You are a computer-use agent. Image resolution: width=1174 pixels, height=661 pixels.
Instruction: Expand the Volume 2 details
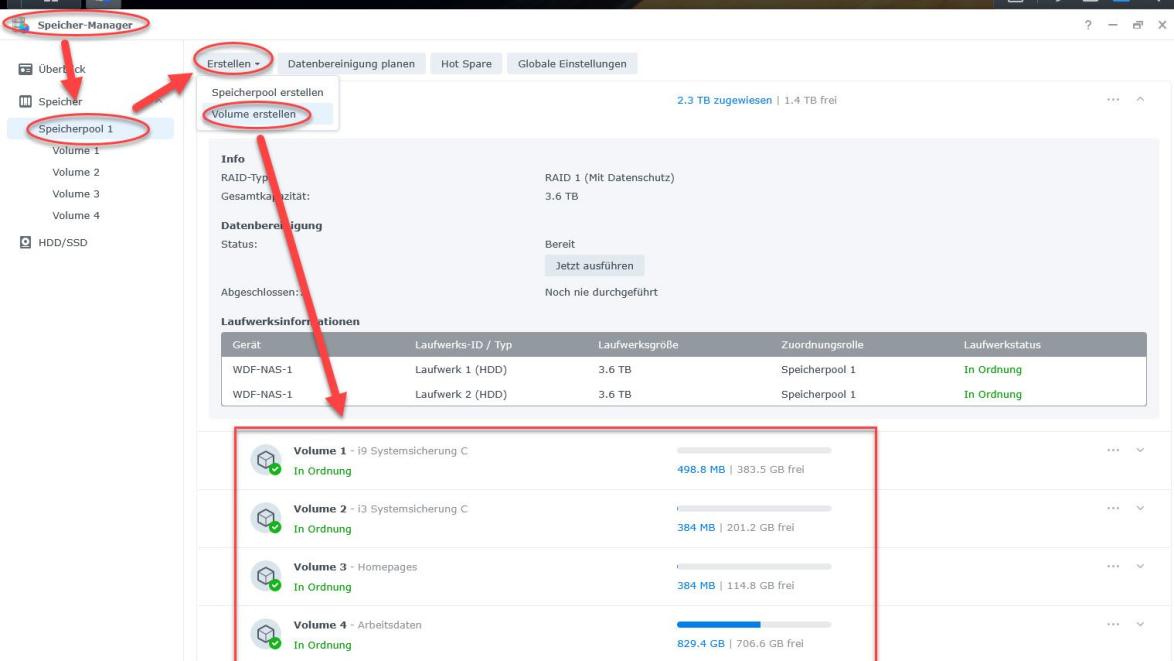tap(1139, 509)
